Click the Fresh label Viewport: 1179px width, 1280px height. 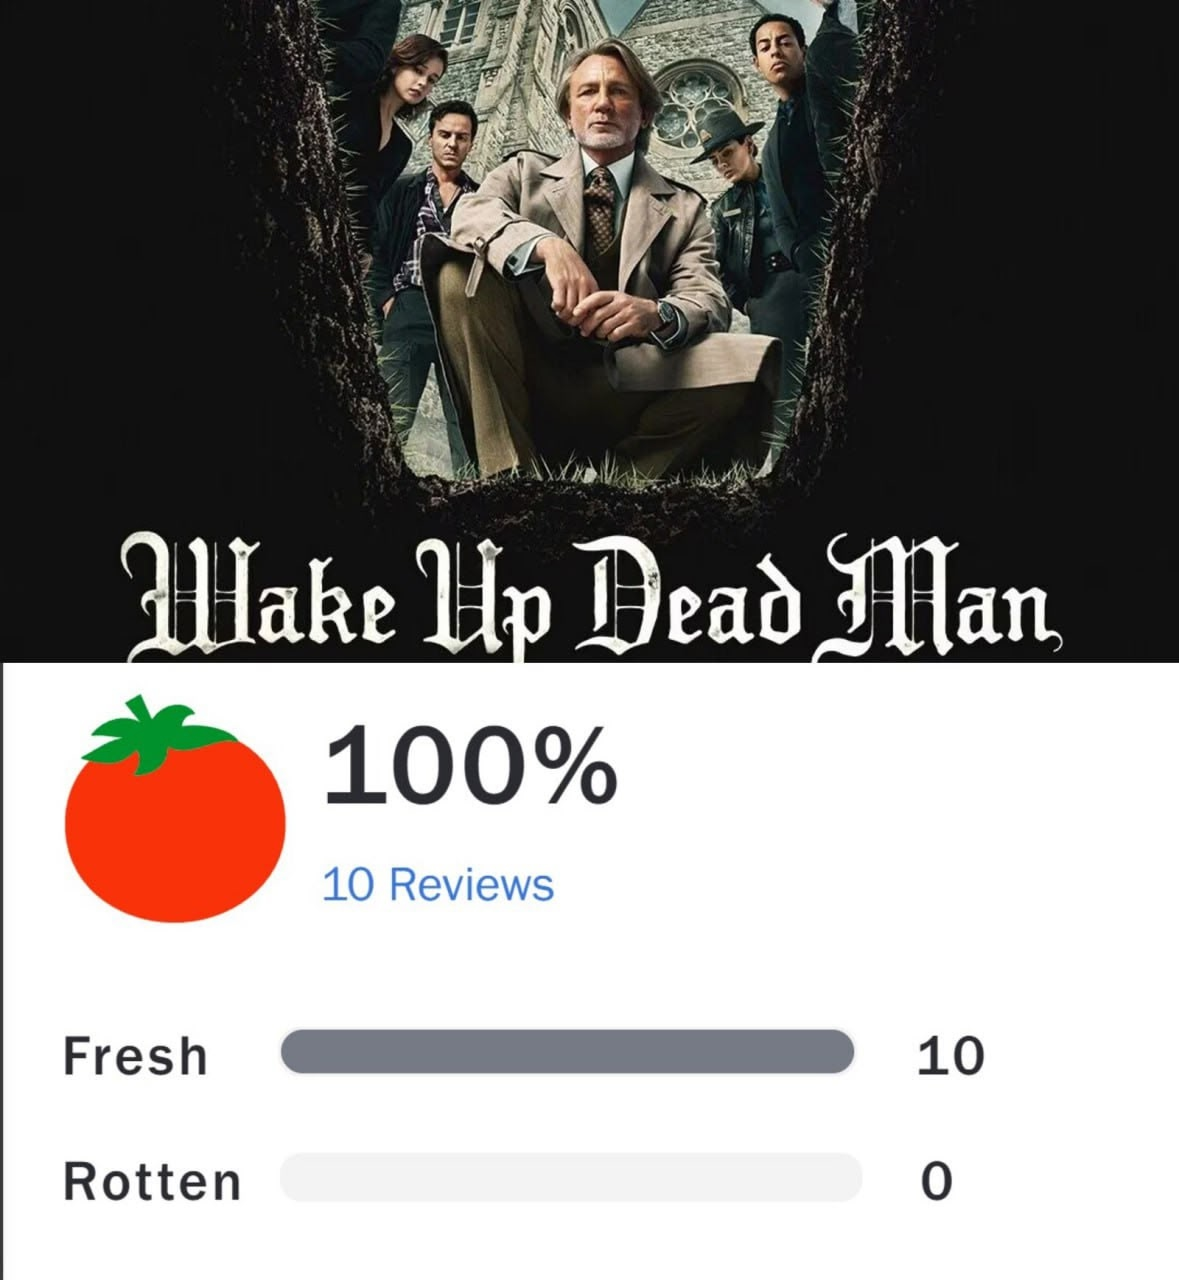pyautogui.click(x=135, y=1056)
